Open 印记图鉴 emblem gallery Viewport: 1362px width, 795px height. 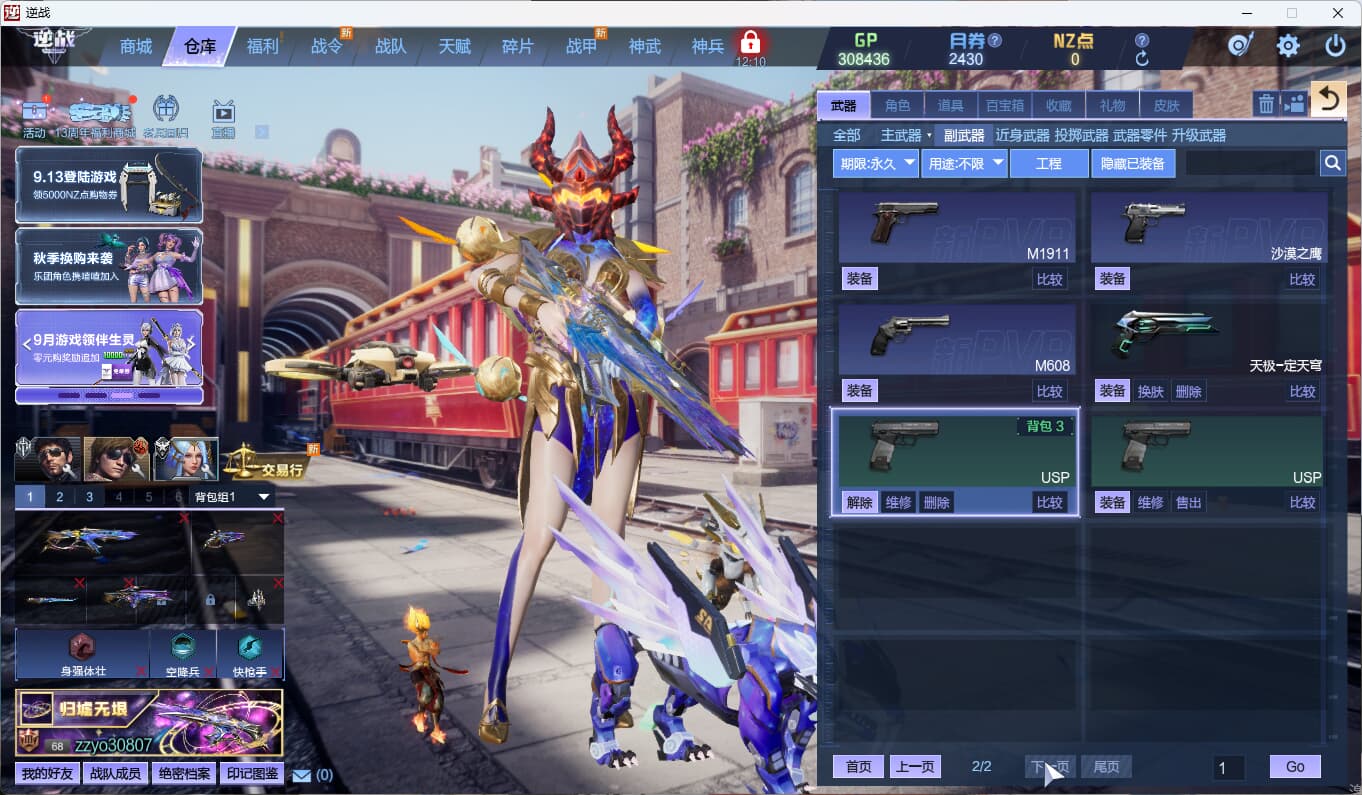click(252, 774)
